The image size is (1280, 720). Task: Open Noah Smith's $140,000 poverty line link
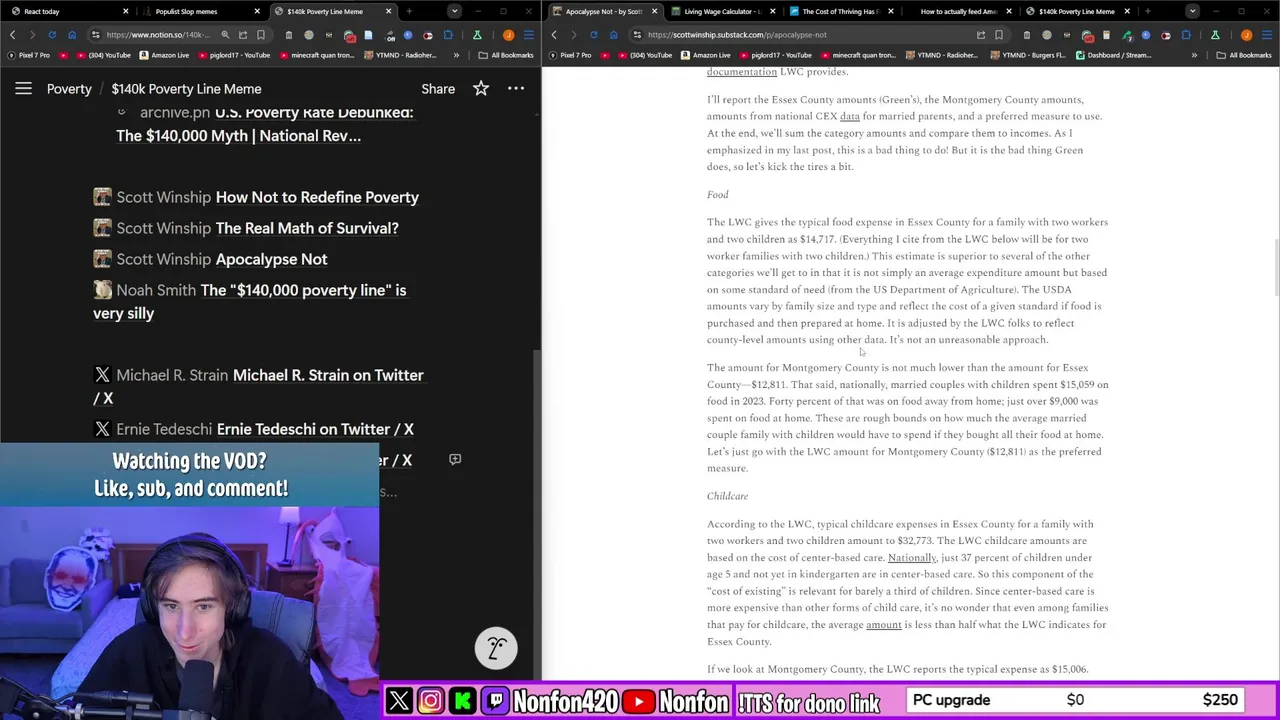click(x=250, y=301)
